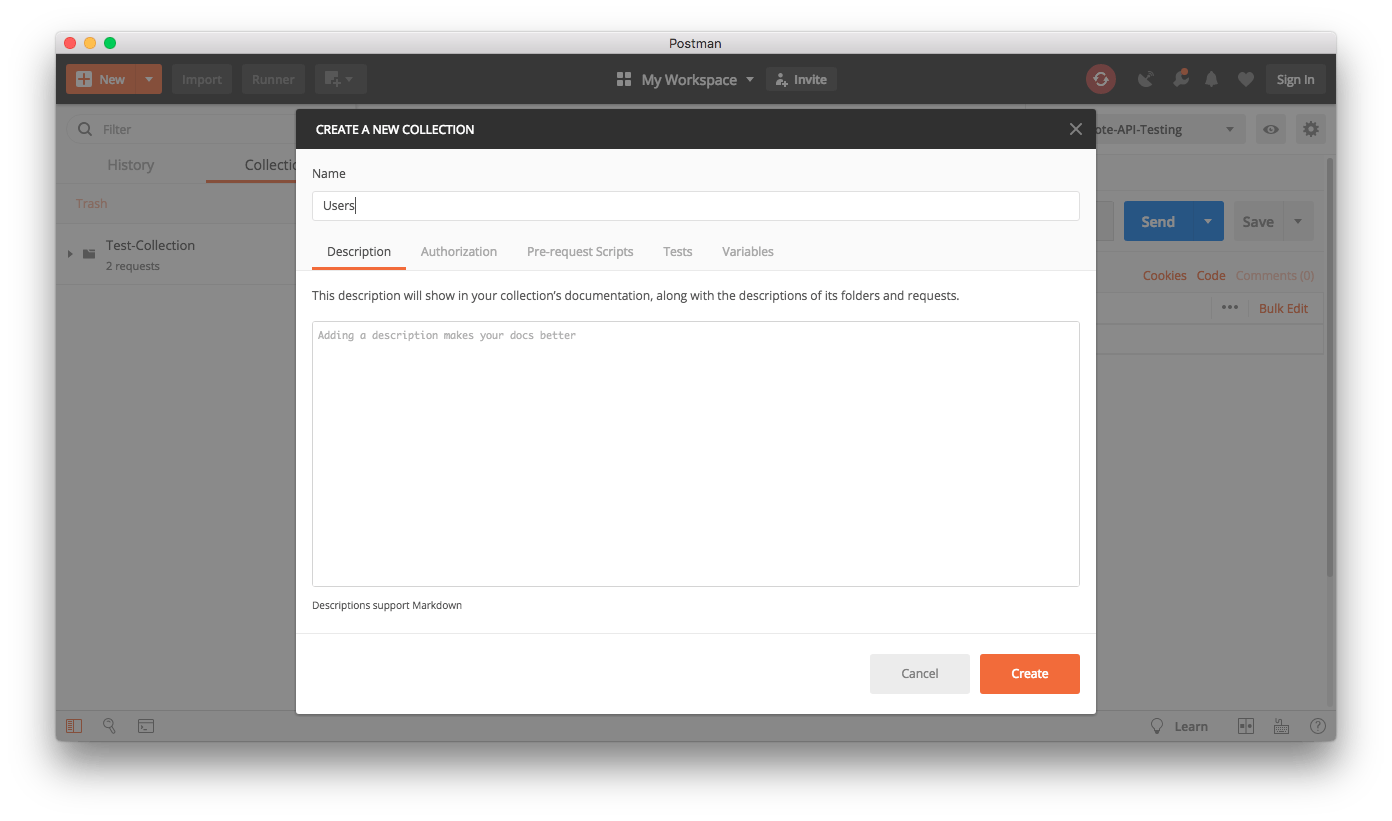Viewport: 1392px width, 821px height.
Task: Open the Help question mark icon
Action: (1318, 725)
